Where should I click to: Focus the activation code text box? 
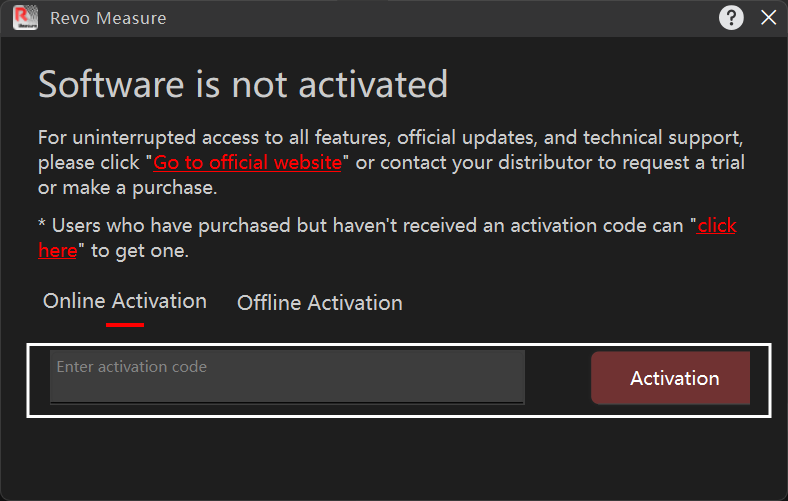coord(287,376)
